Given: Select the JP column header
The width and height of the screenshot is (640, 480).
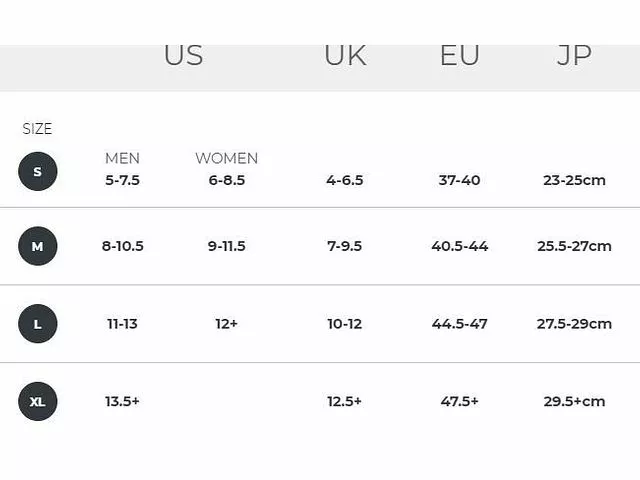Looking at the screenshot, I should tap(574, 56).
